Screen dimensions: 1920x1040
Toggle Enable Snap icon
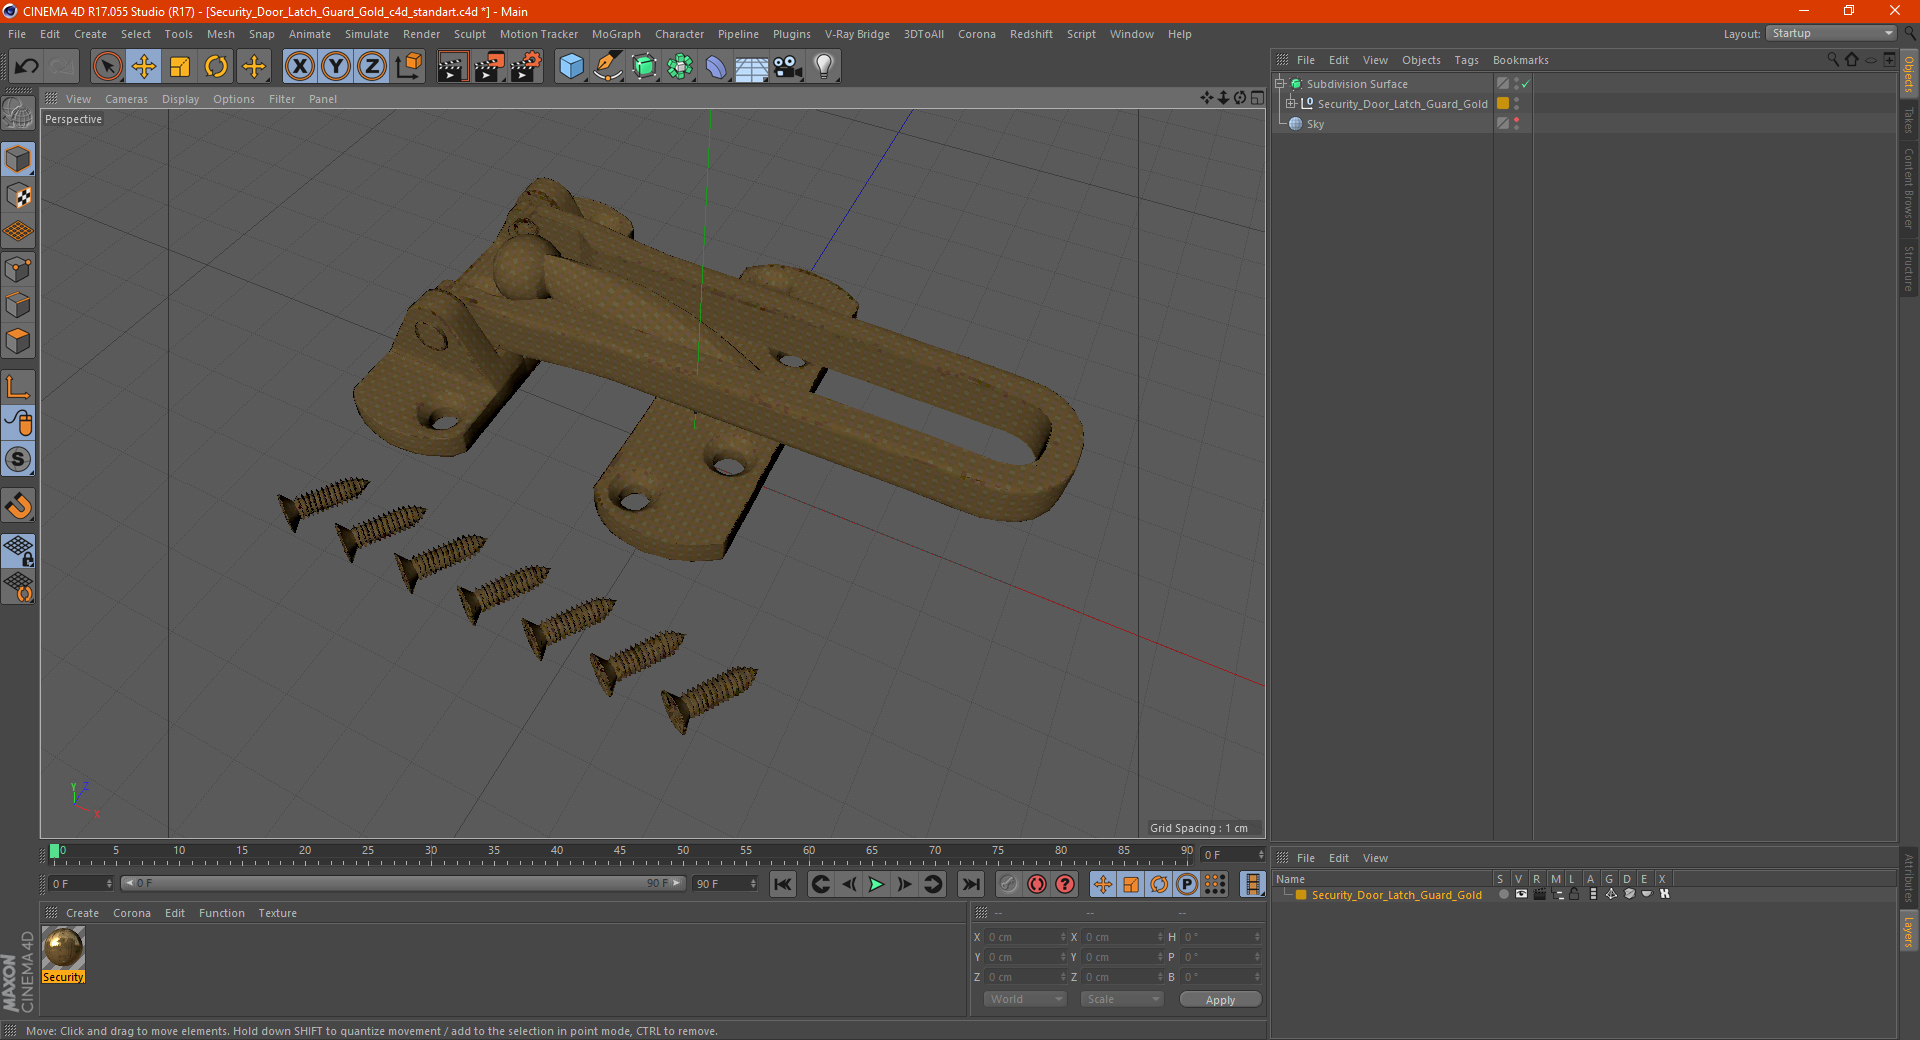(18, 459)
